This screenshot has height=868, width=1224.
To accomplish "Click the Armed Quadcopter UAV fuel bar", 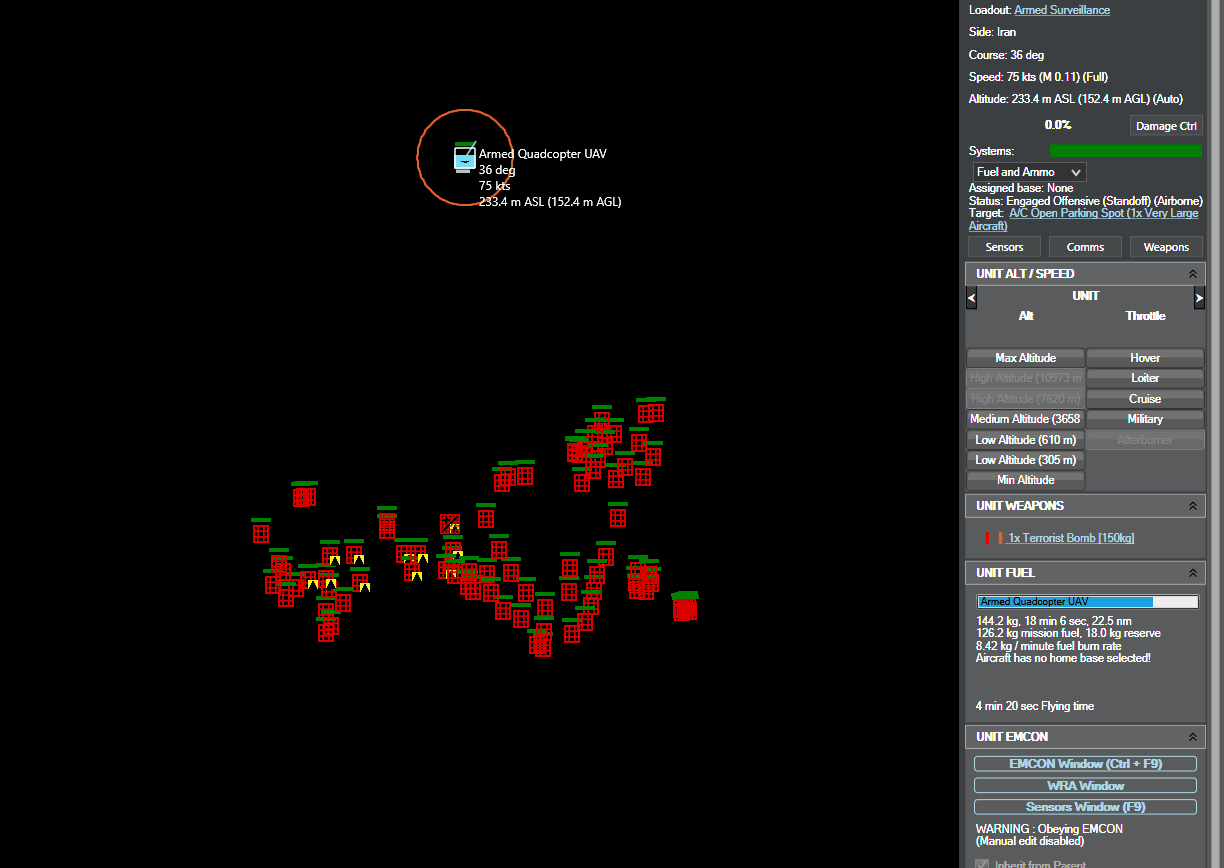I will (x=1087, y=602).
